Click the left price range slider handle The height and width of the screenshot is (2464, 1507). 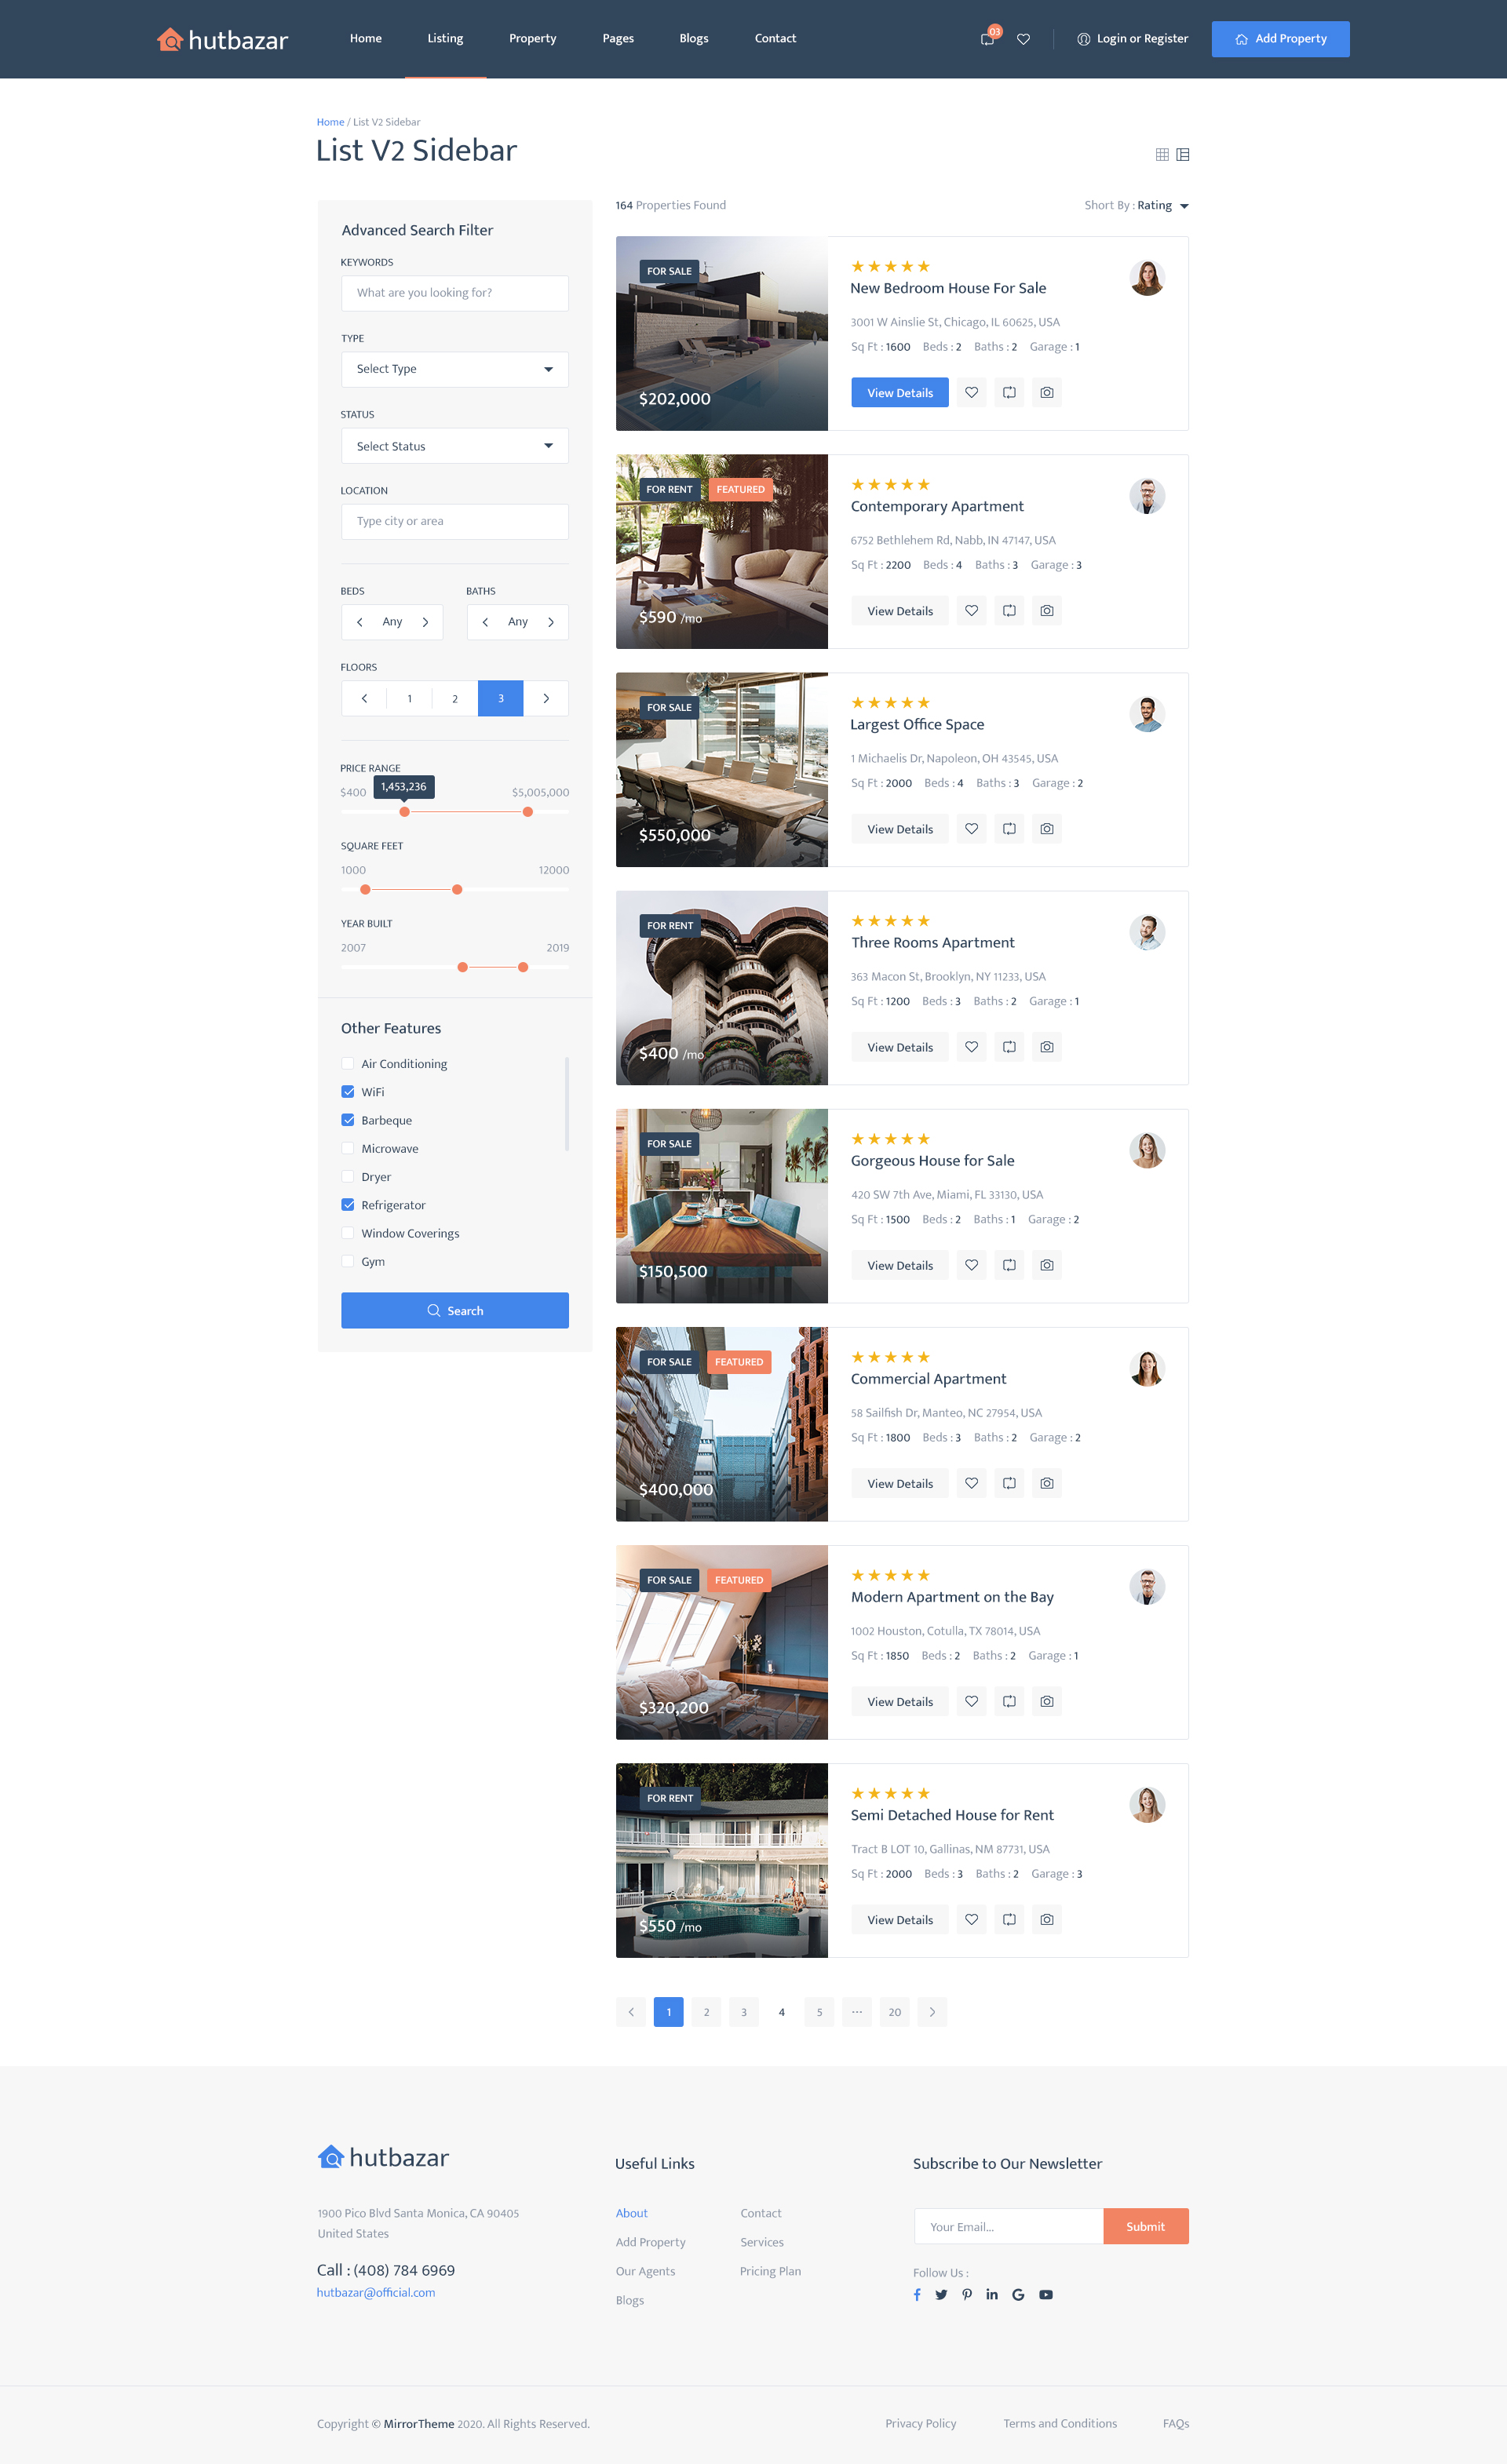[x=404, y=811]
